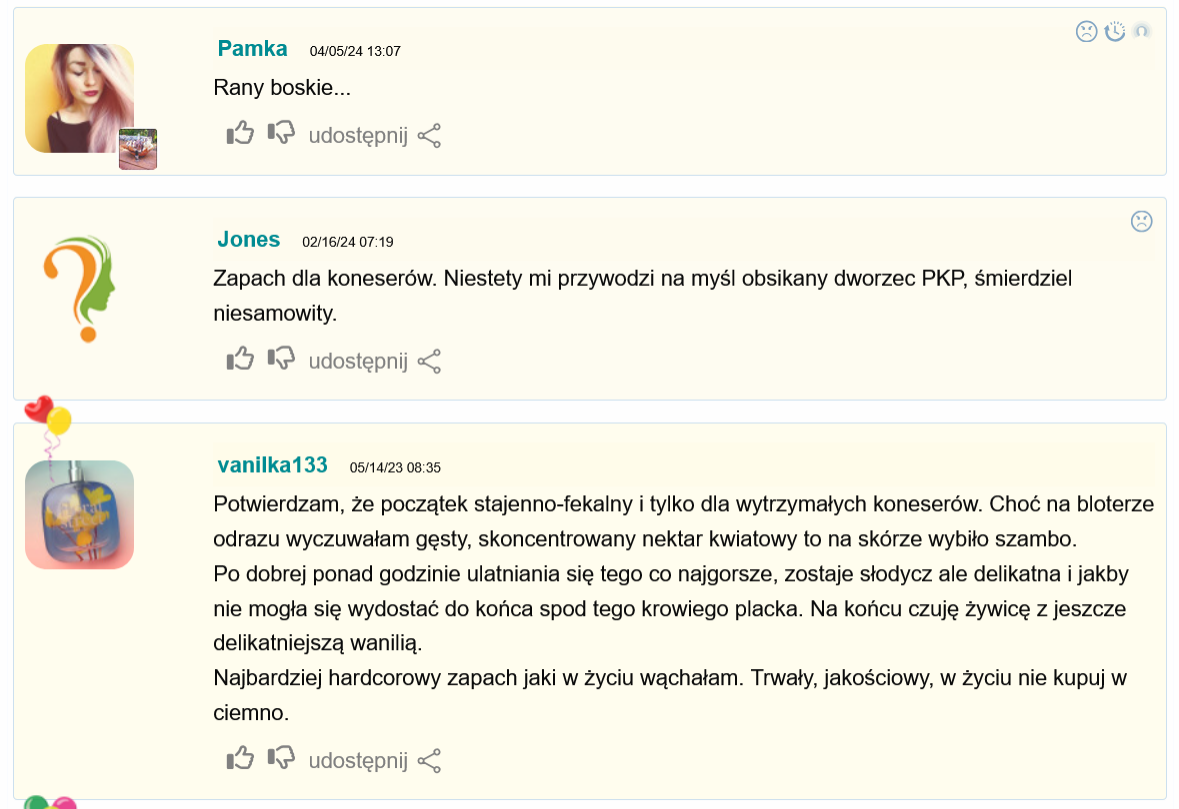
Task: Click share network icon on vanilka133's review
Action: [429, 761]
